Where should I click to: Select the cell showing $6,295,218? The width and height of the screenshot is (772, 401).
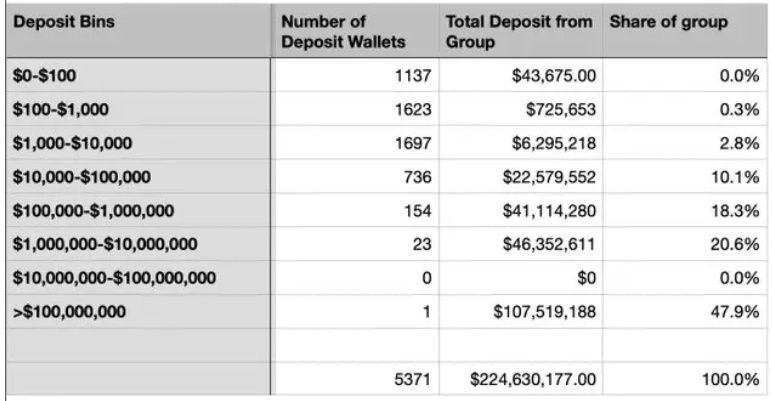(x=520, y=143)
